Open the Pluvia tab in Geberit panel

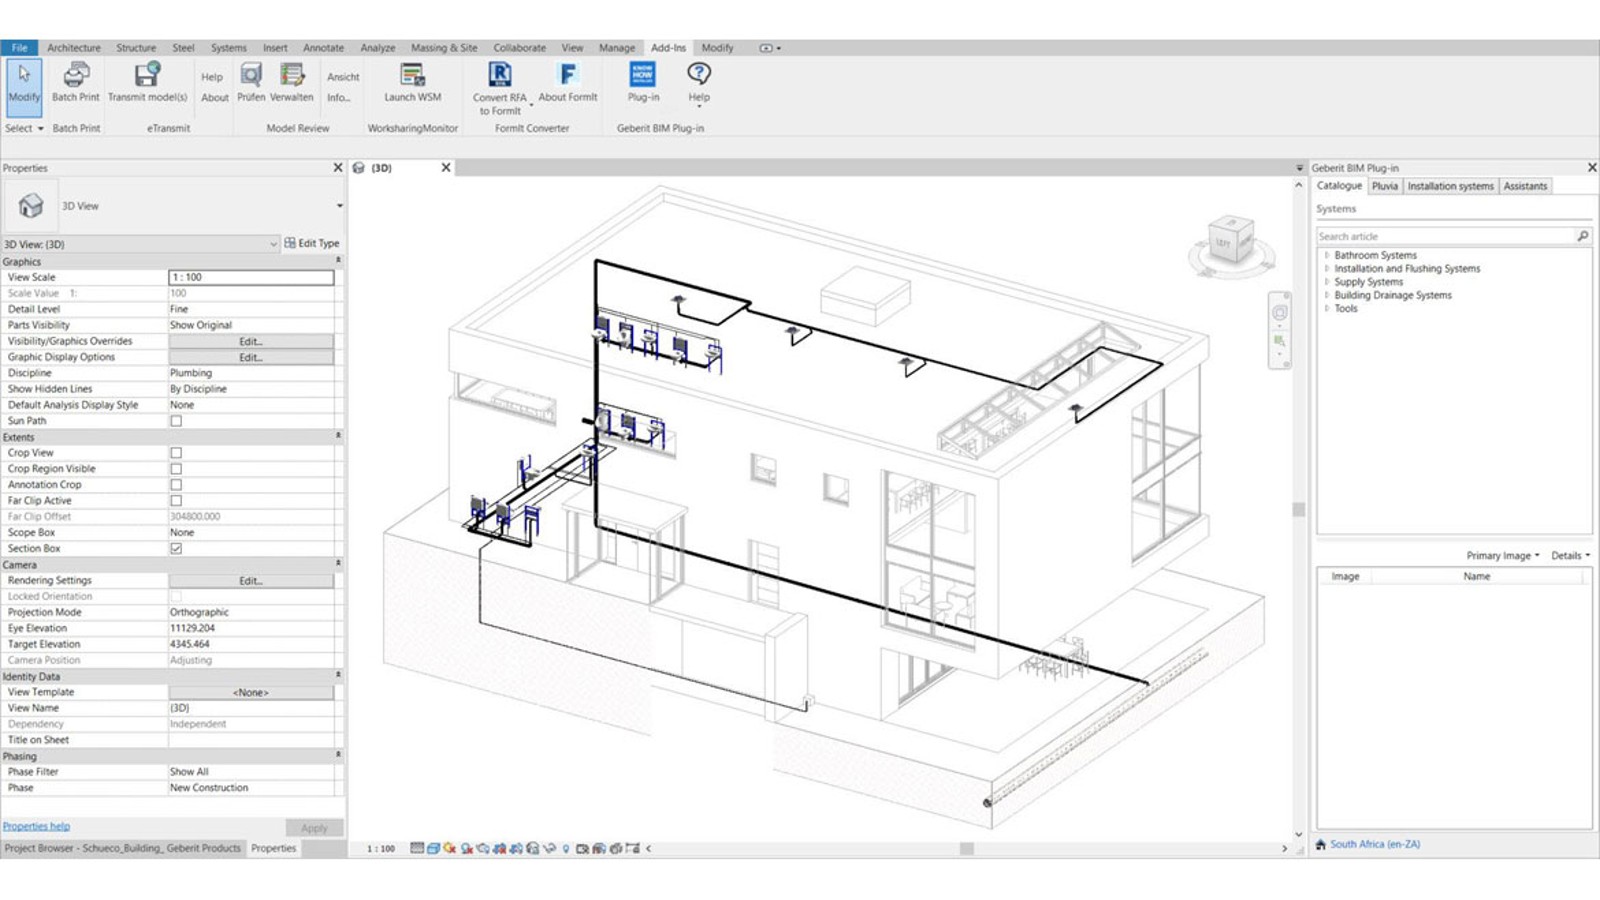tap(1386, 185)
